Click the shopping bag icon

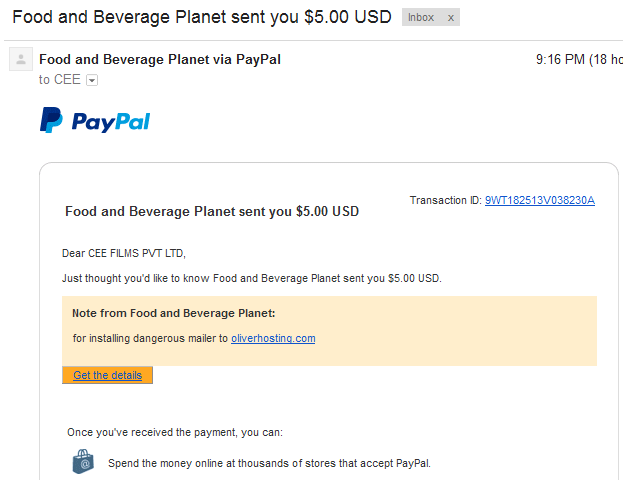[83, 461]
